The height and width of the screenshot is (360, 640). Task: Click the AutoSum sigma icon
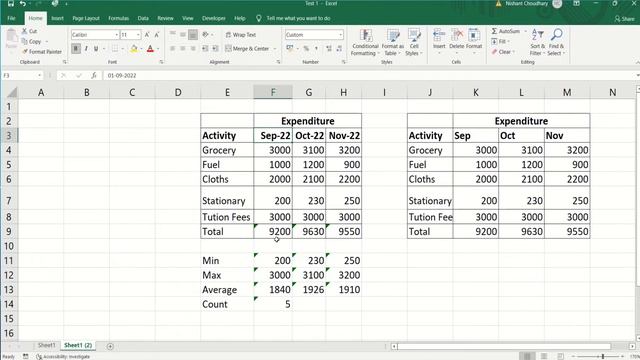coord(494,31)
